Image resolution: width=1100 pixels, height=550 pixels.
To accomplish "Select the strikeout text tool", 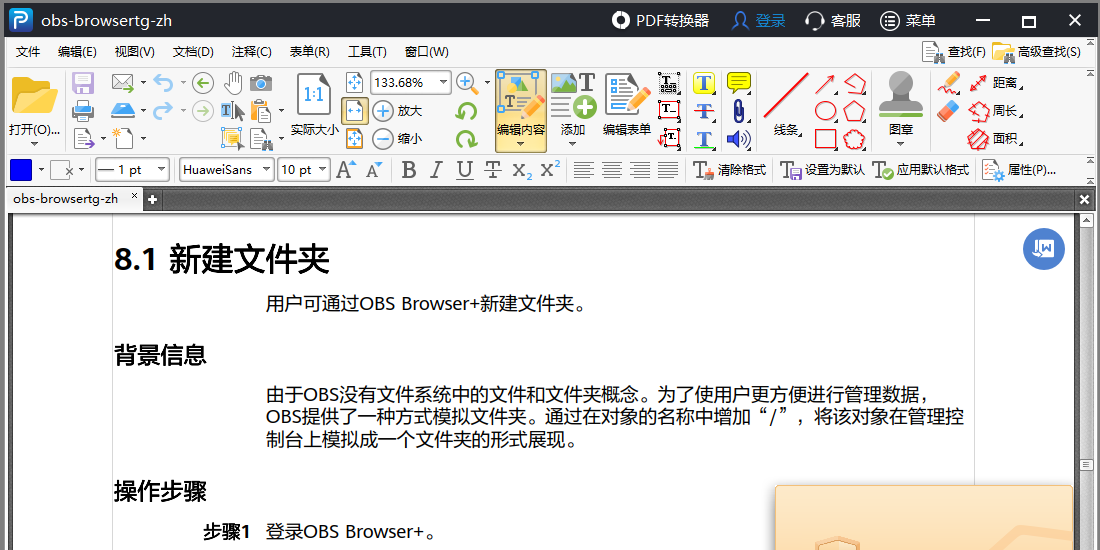I will tap(704, 111).
